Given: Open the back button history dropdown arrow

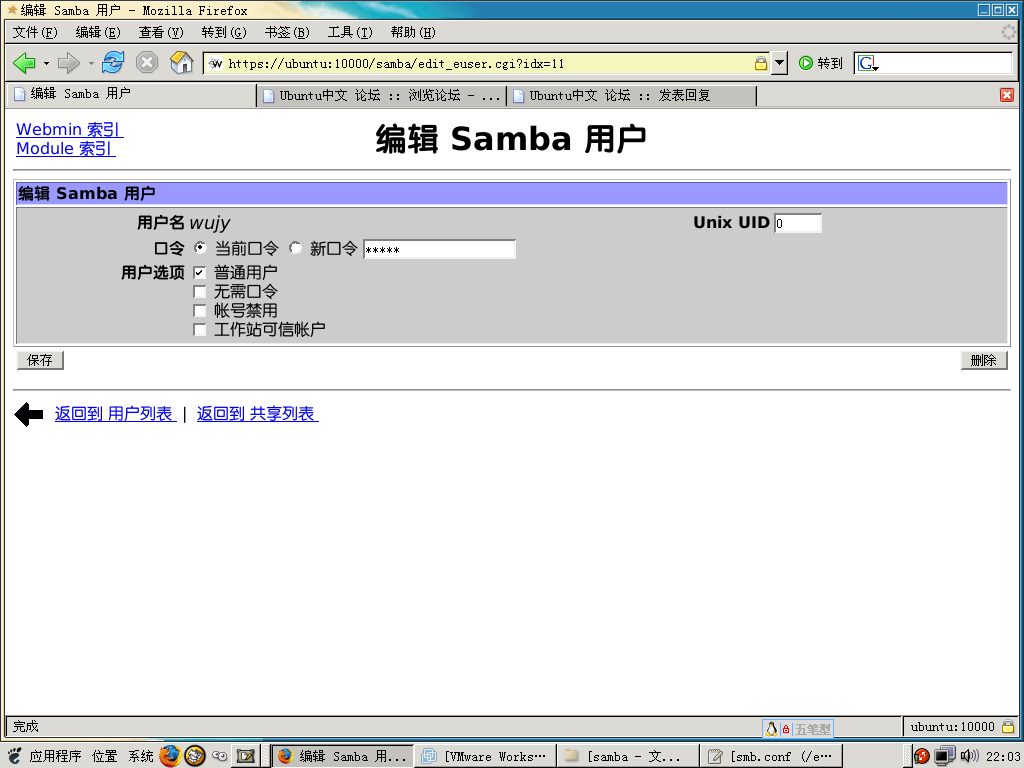Looking at the screenshot, I should click(x=46, y=63).
